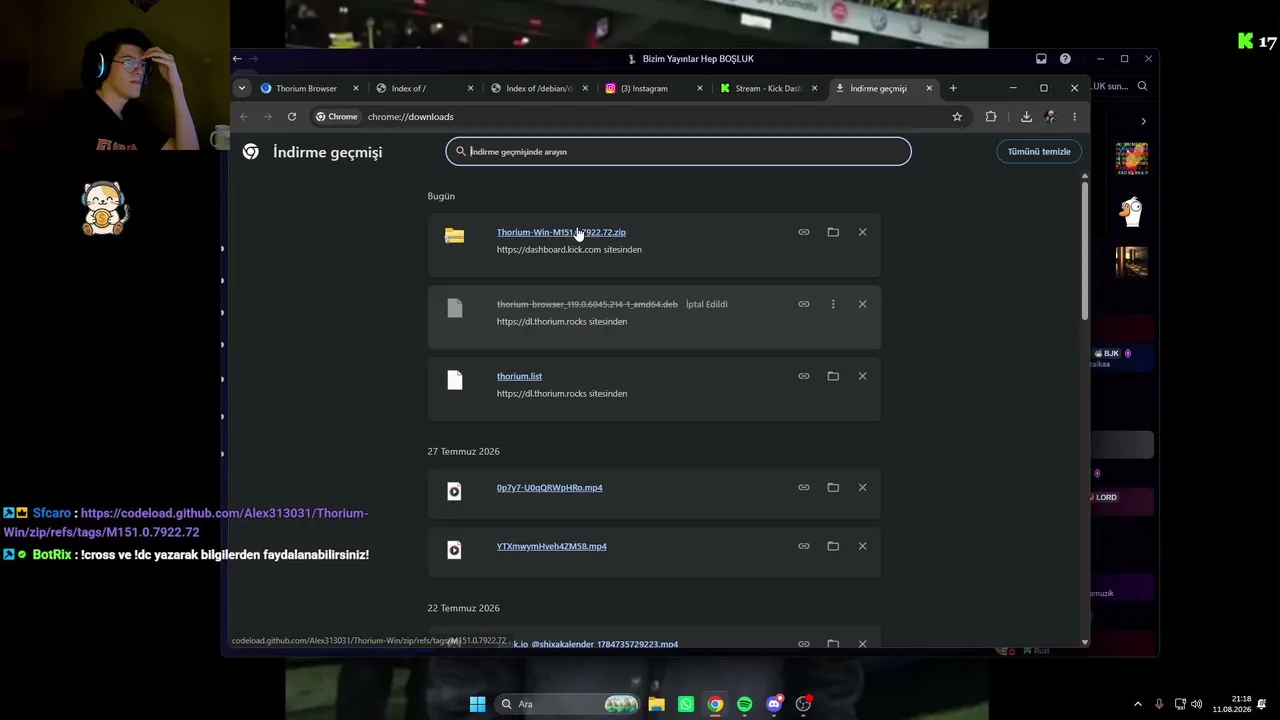Remove thorium.list from download history
1280x720 pixels.
(862, 376)
